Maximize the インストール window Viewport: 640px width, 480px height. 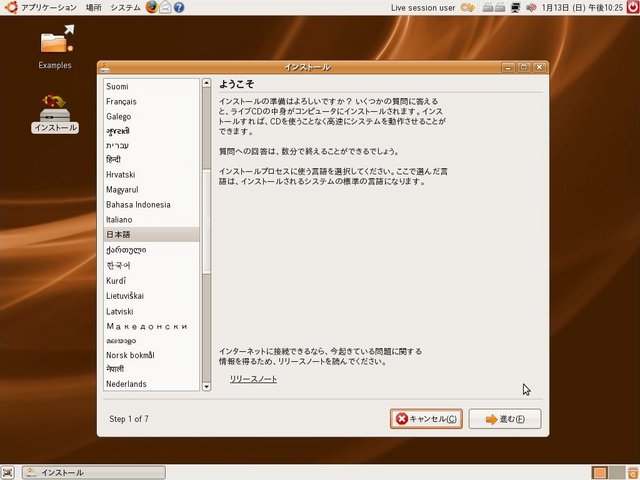[x=524, y=67]
